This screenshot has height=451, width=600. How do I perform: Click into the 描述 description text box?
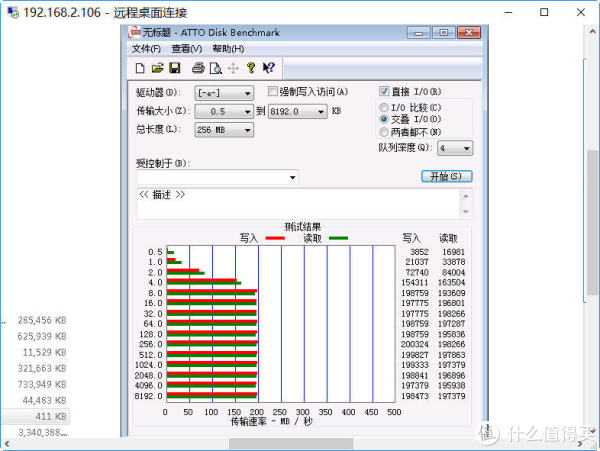point(299,203)
